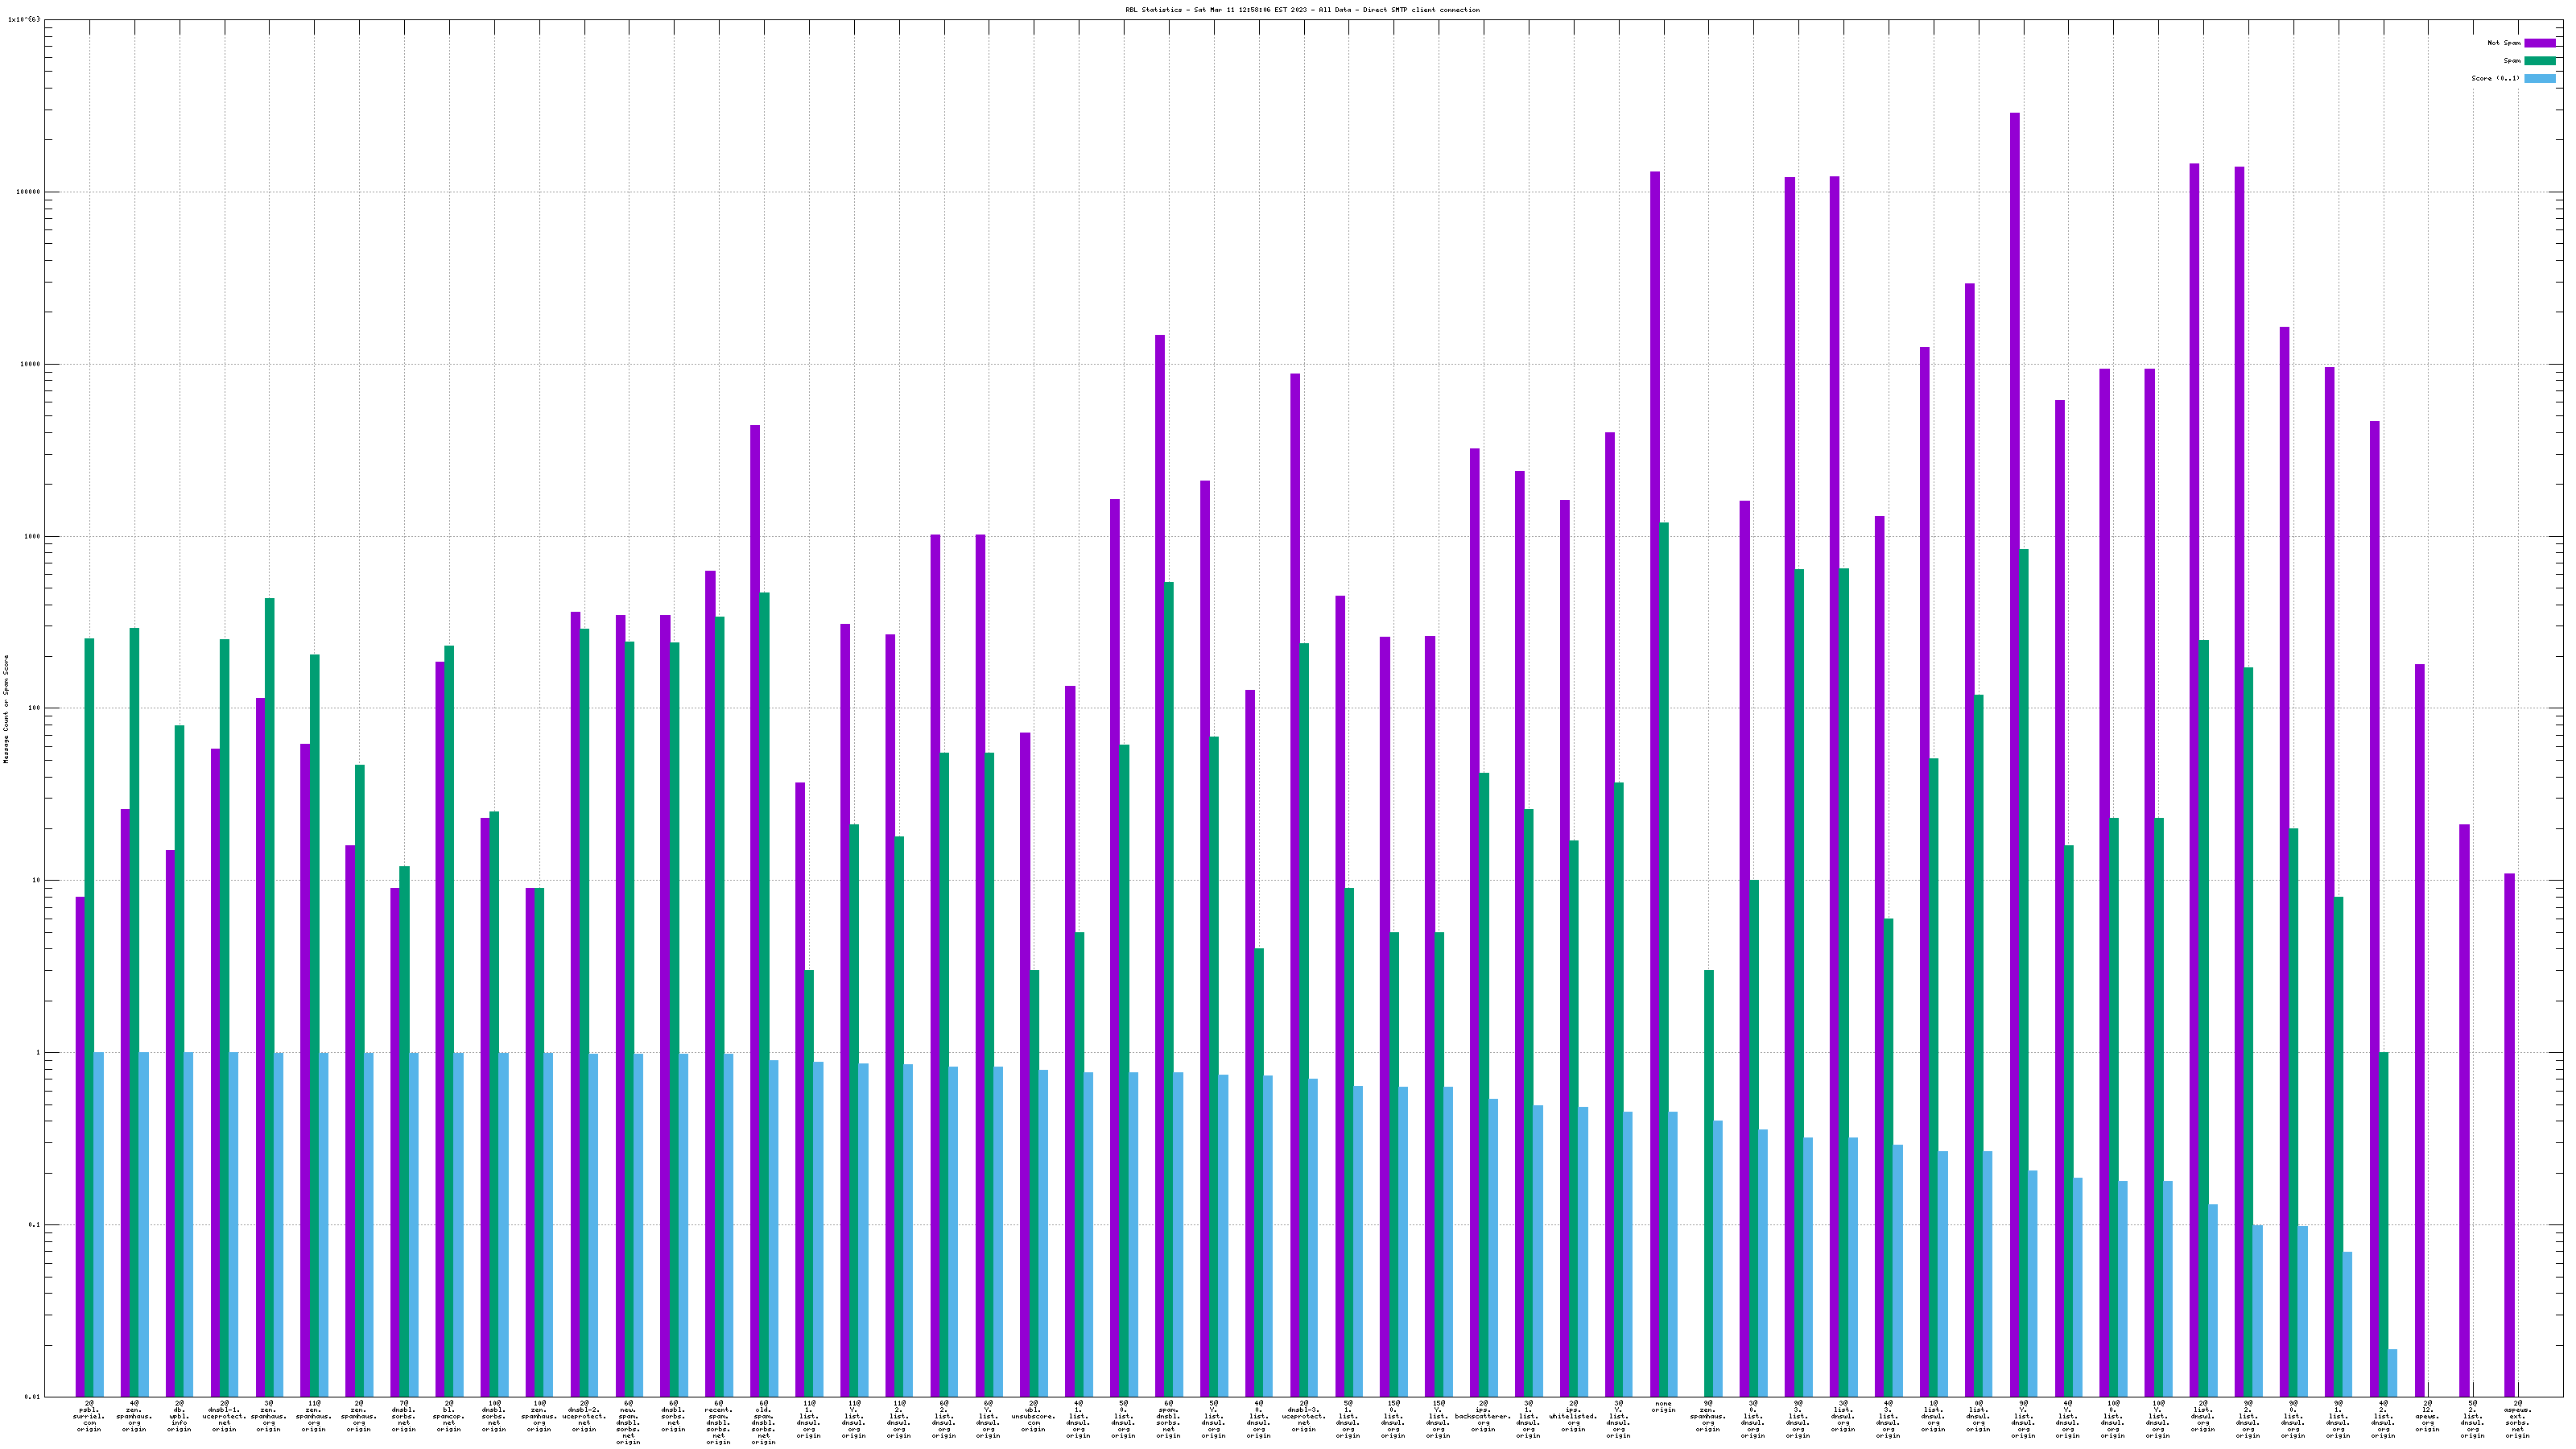Click the 'bl.spamcop.net origin' axis label

449,1416
